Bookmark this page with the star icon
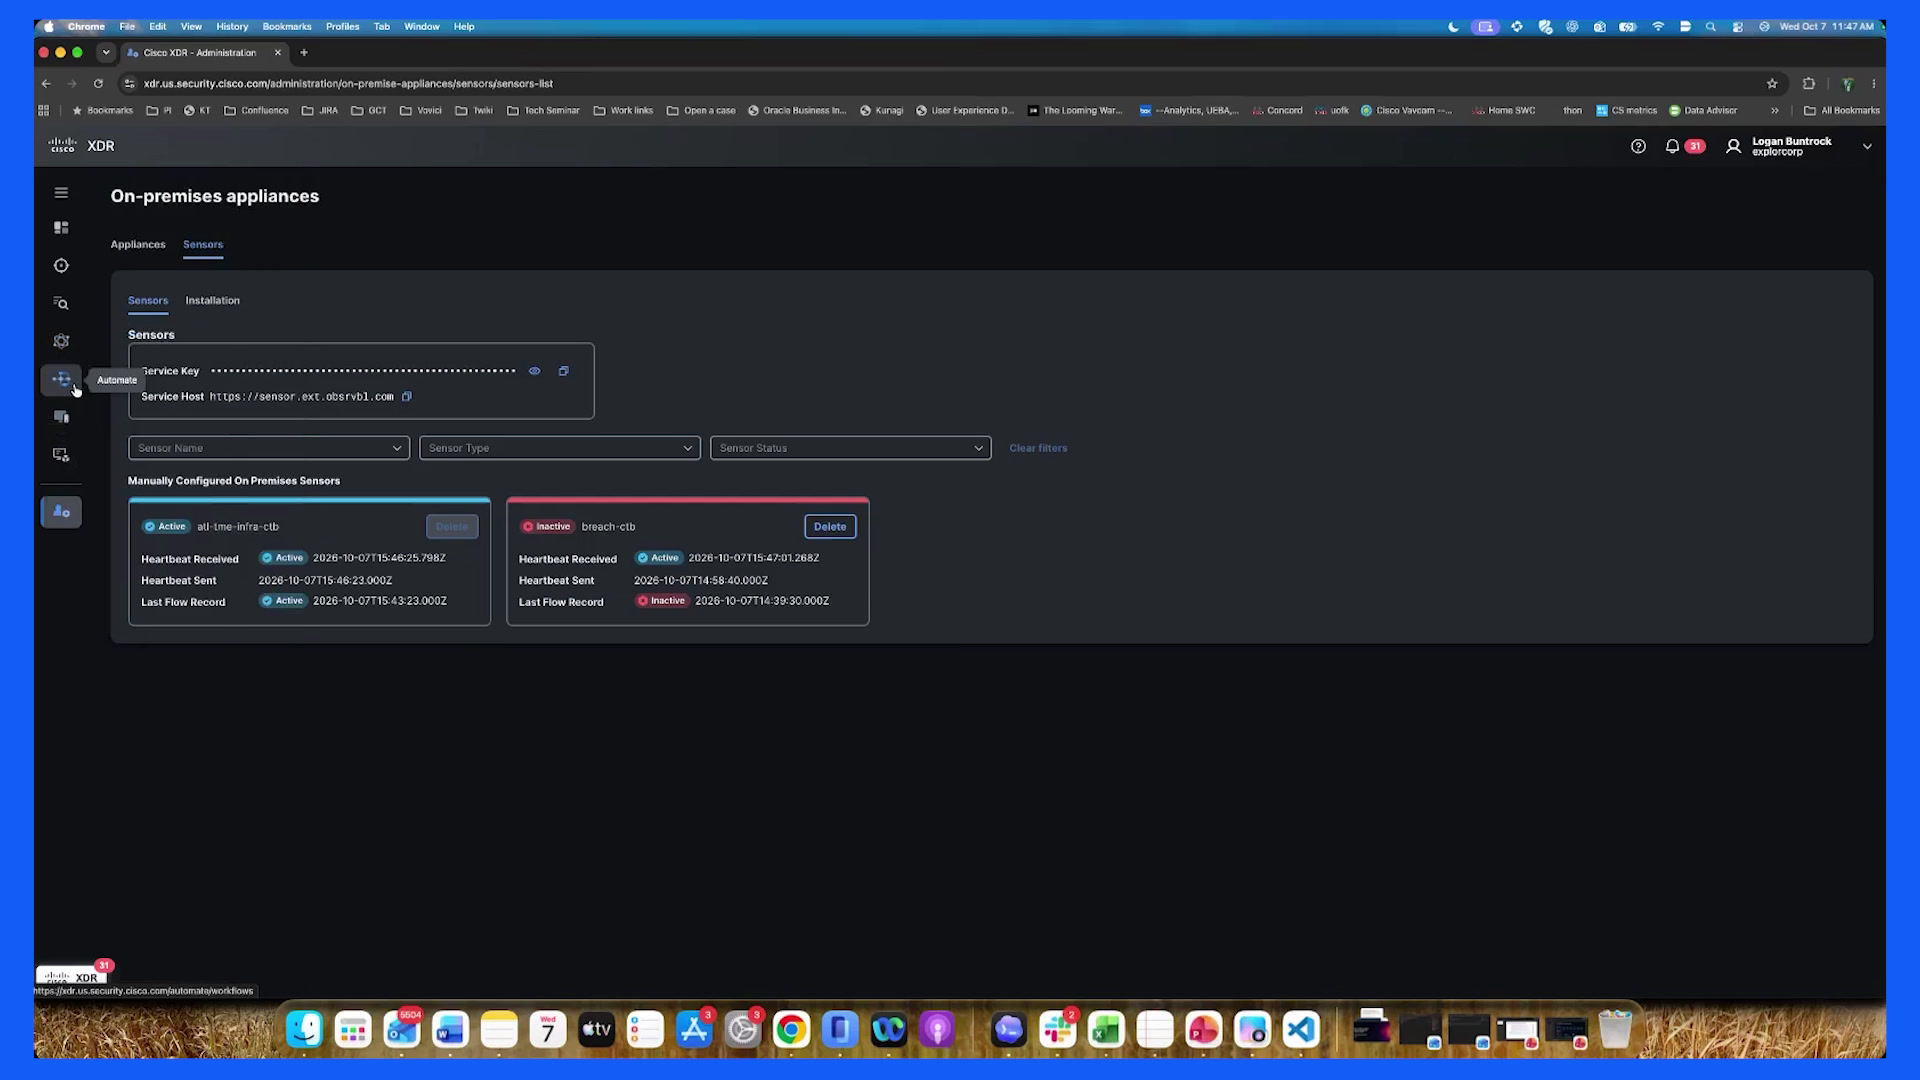This screenshot has width=1920, height=1080. [x=1772, y=84]
